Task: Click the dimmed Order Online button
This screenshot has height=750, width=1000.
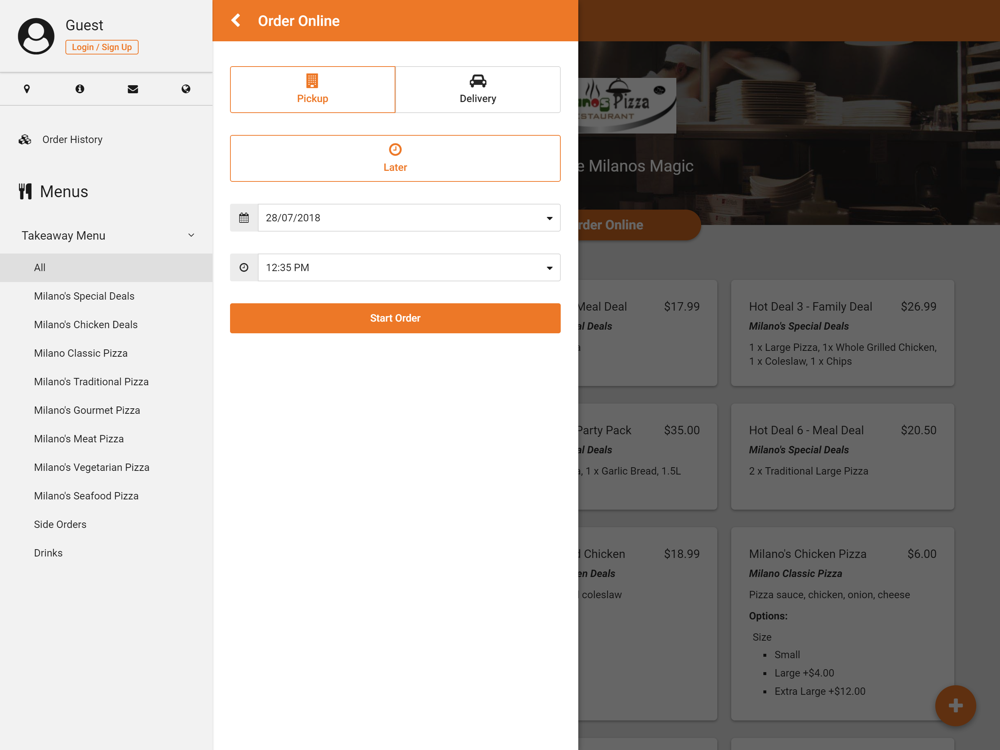Action: point(639,225)
